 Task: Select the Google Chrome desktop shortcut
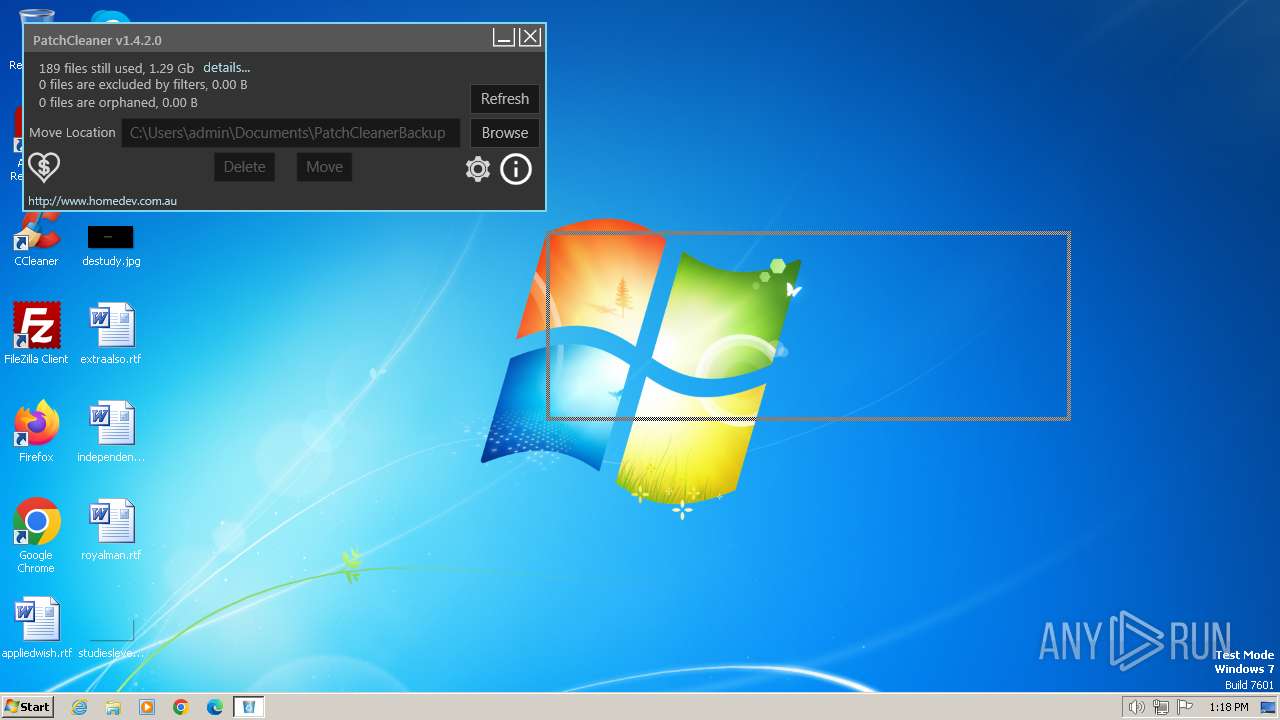36,535
